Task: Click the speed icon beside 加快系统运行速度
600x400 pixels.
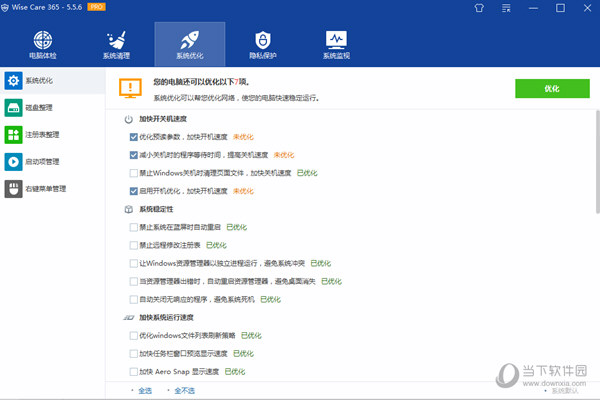Action: click(x=129, y=318)
